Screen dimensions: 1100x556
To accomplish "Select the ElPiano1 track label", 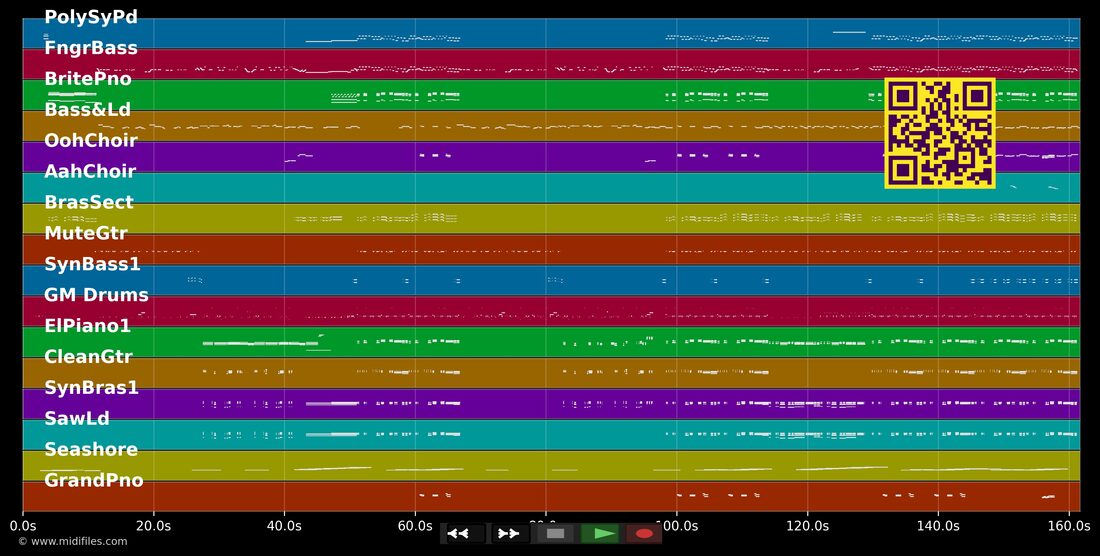I will click(x=88, y=325).
